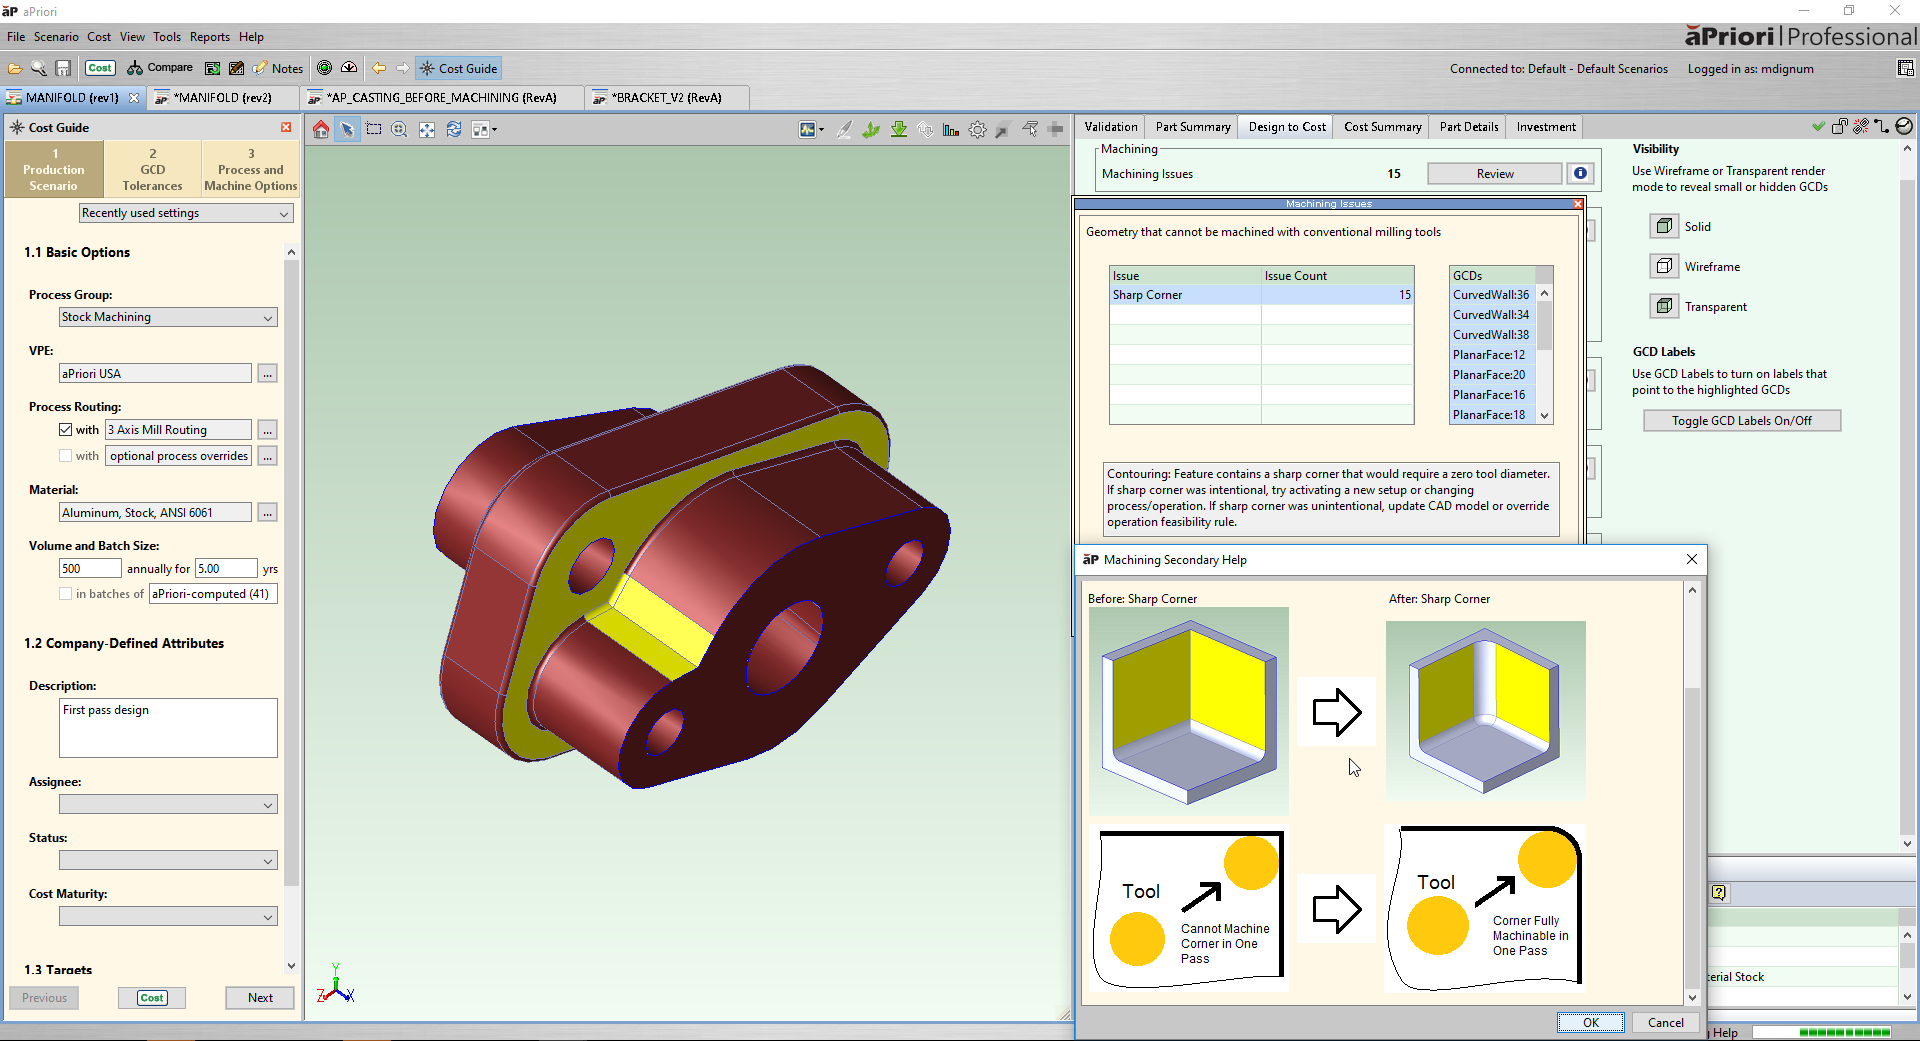Fit model to view with four-arrows icon
Screen dimensions: 1920x1041
tap(427, 129)
